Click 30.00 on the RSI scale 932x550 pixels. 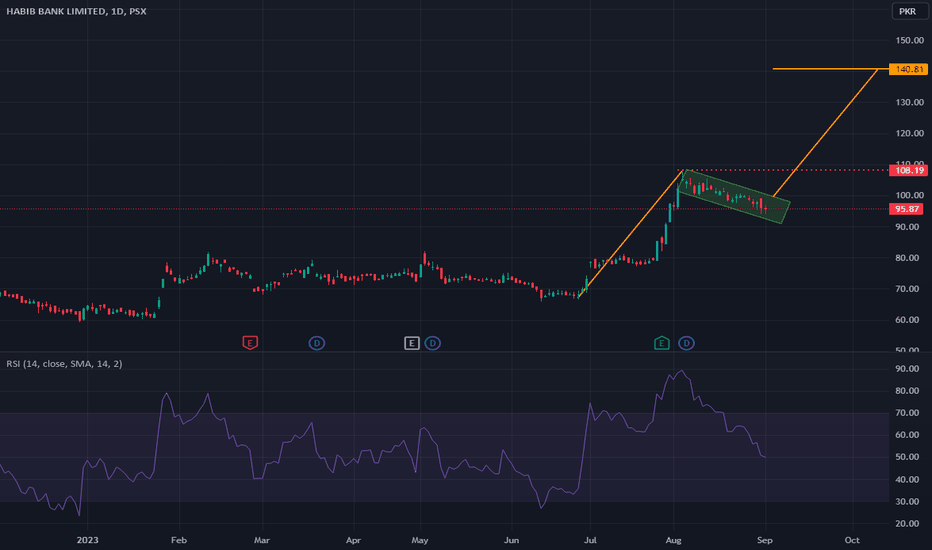[x=907, y=501]
